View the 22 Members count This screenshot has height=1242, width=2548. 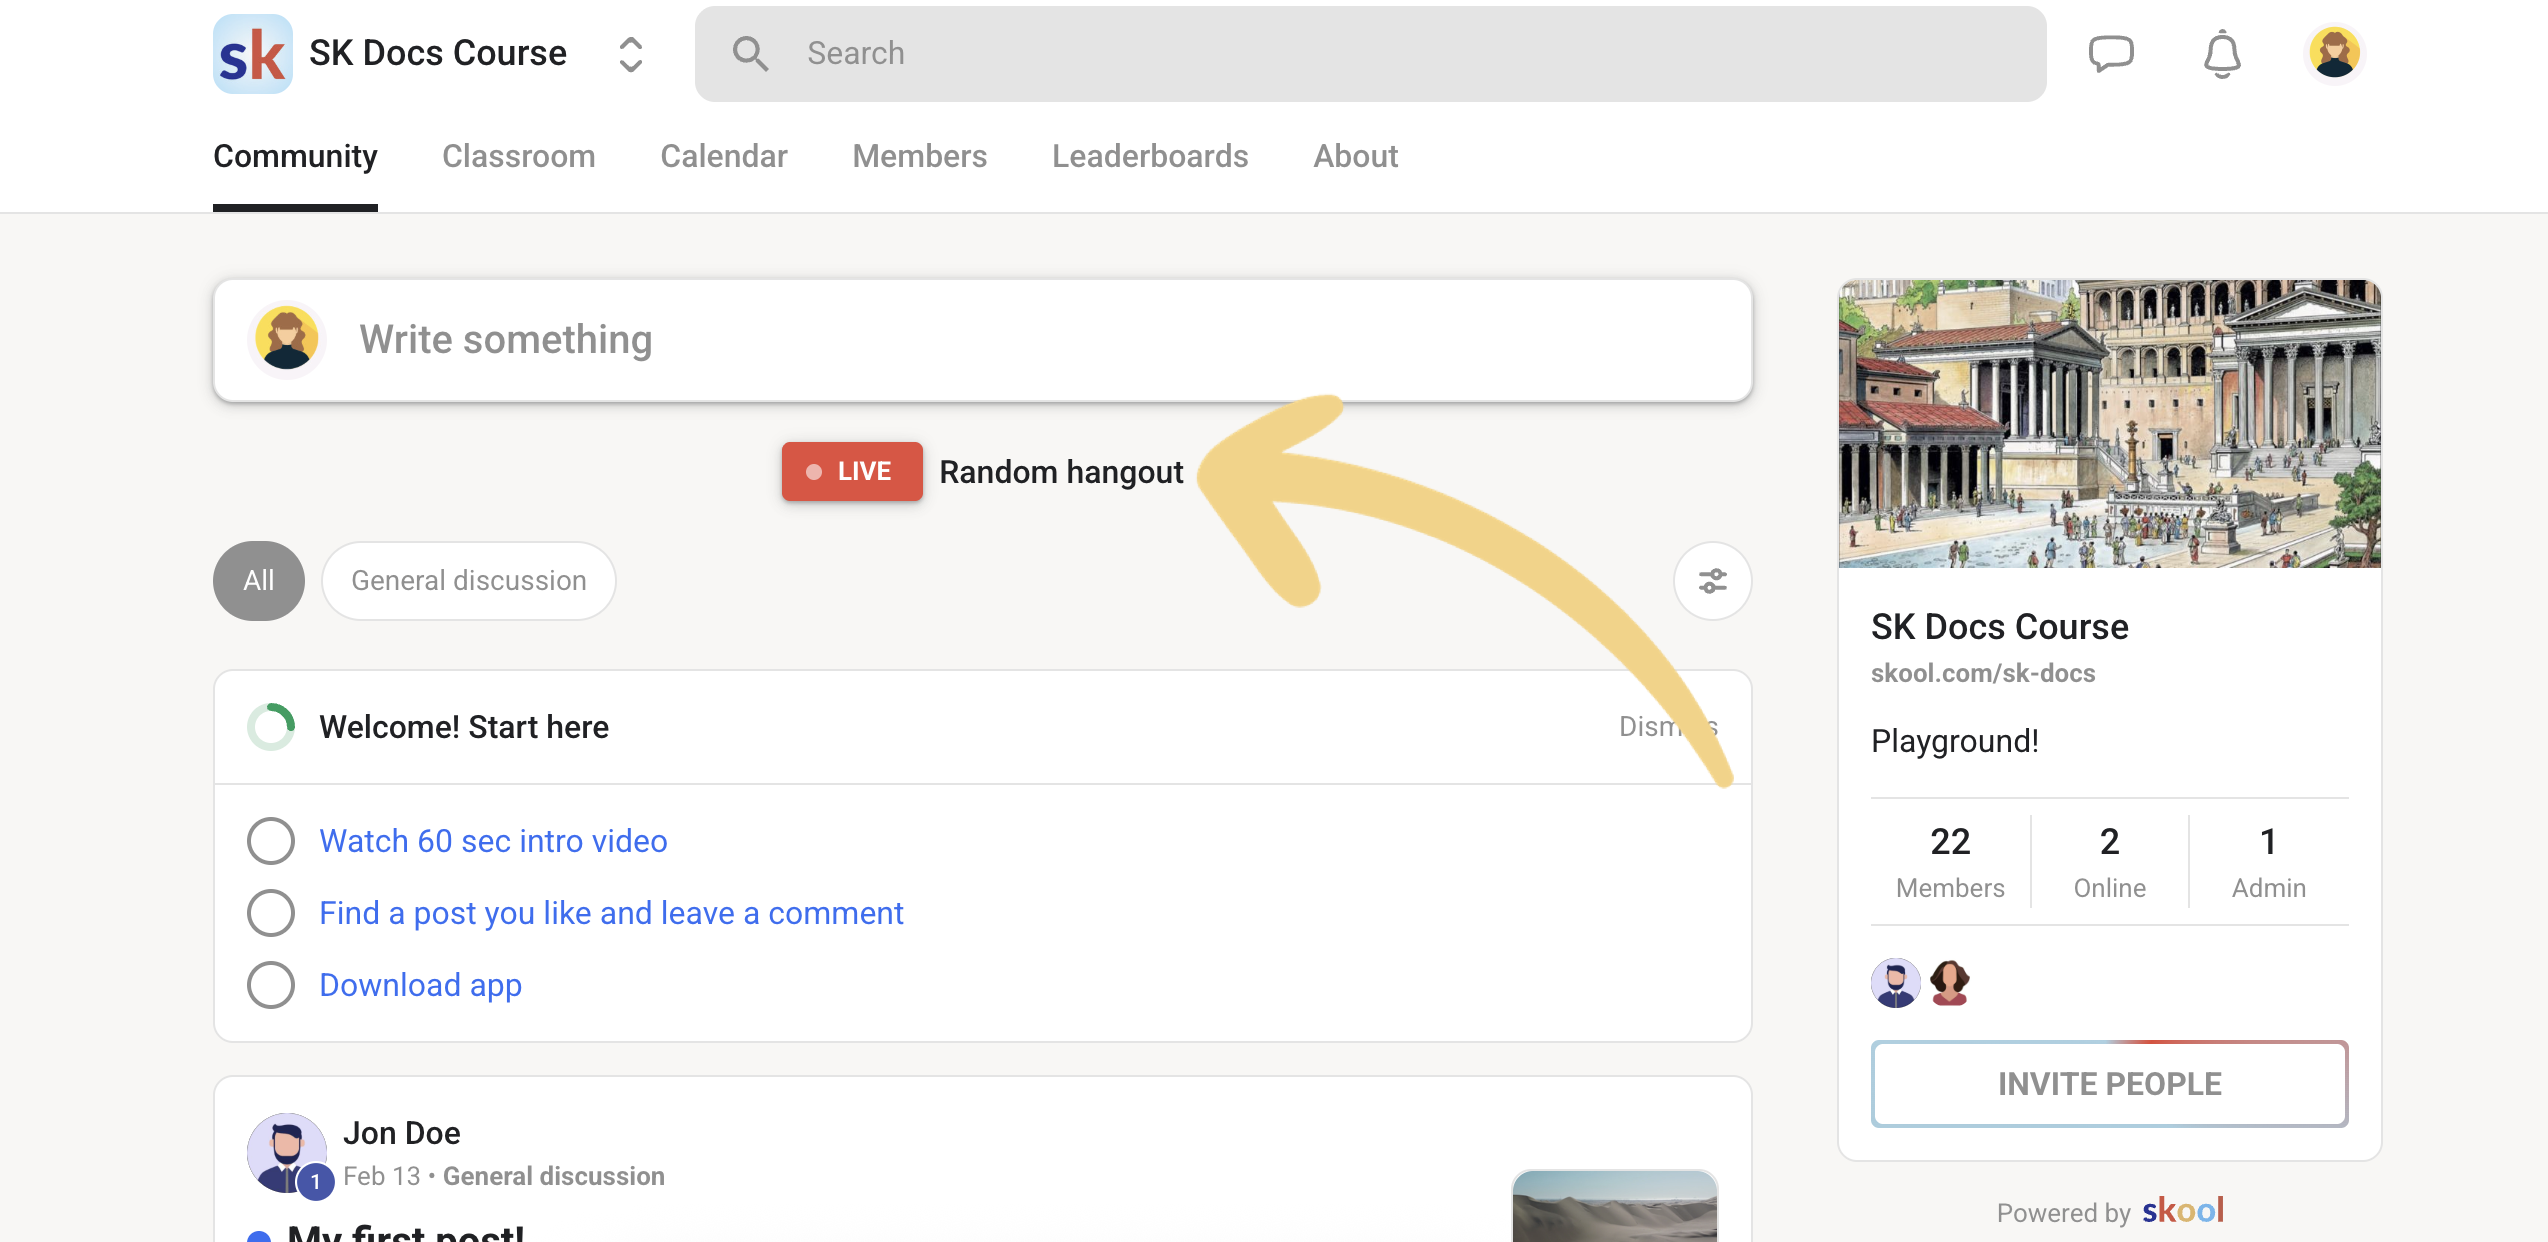(1950, 862)
